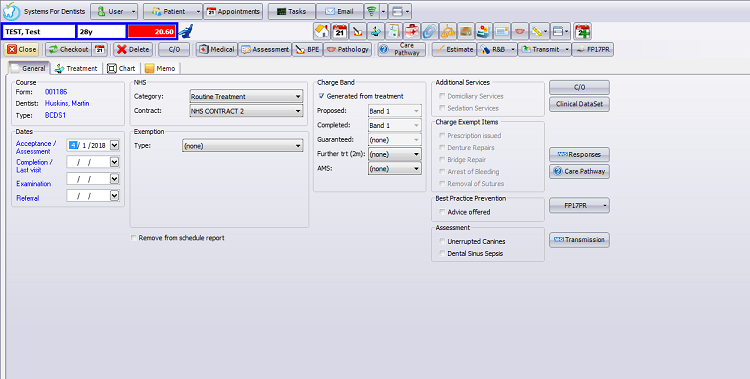The image size is (750, 379).
Task: Toggle the Denture Repairs checkbox
Action: click(x=442, y=148)
